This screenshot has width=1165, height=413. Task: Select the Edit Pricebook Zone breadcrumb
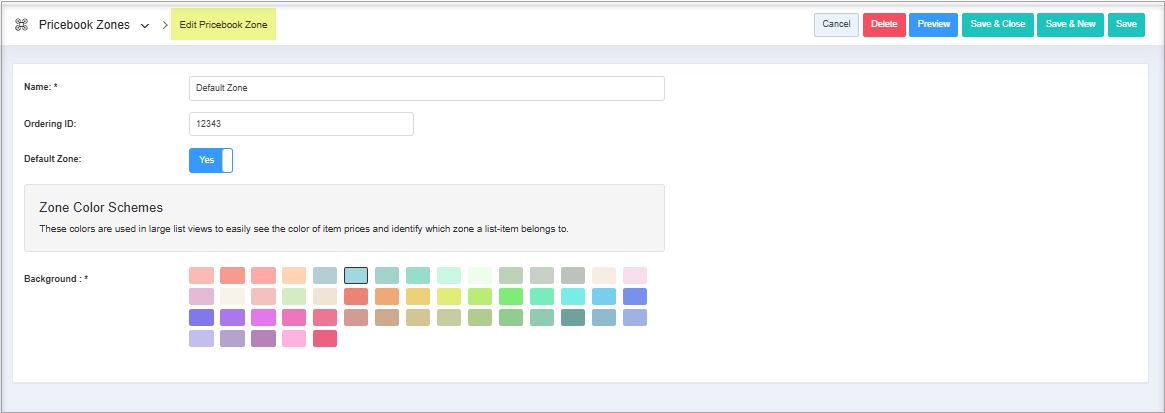[x=223, y=25]
